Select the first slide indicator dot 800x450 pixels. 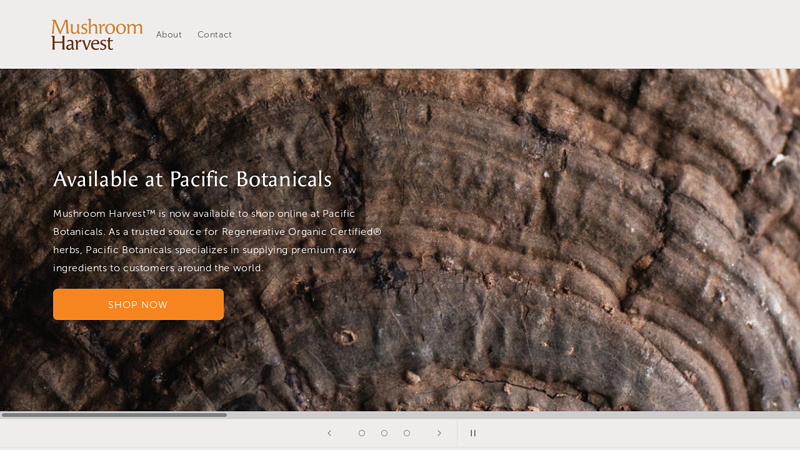coord(362,433)
